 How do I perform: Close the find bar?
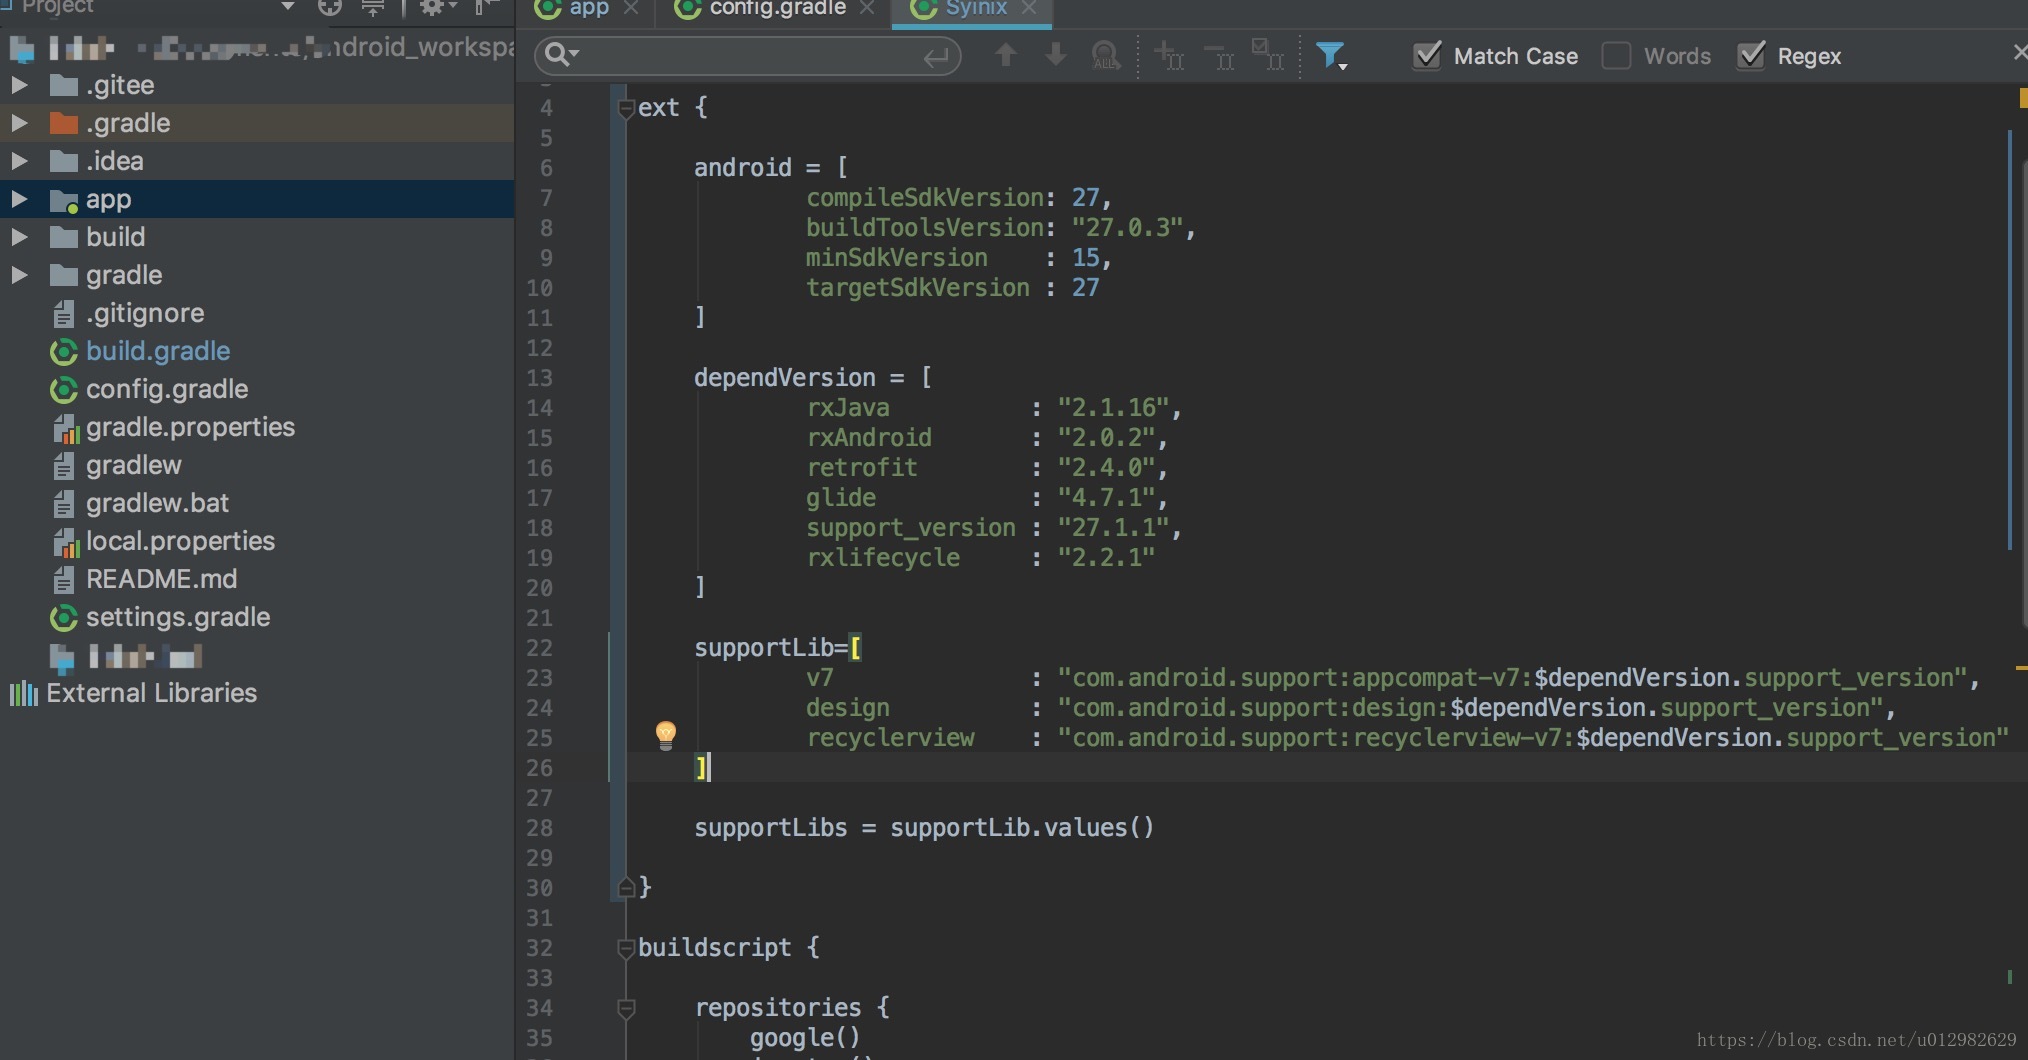click(x=2020, y=52)
